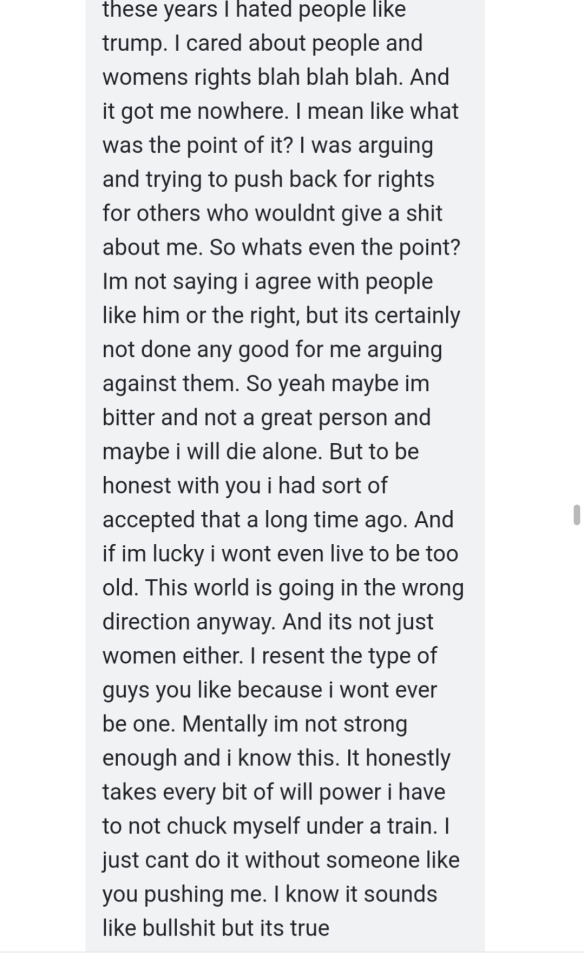Click the line "it got me nowhere"
The image size is (584, 960).
click(193, 111)
